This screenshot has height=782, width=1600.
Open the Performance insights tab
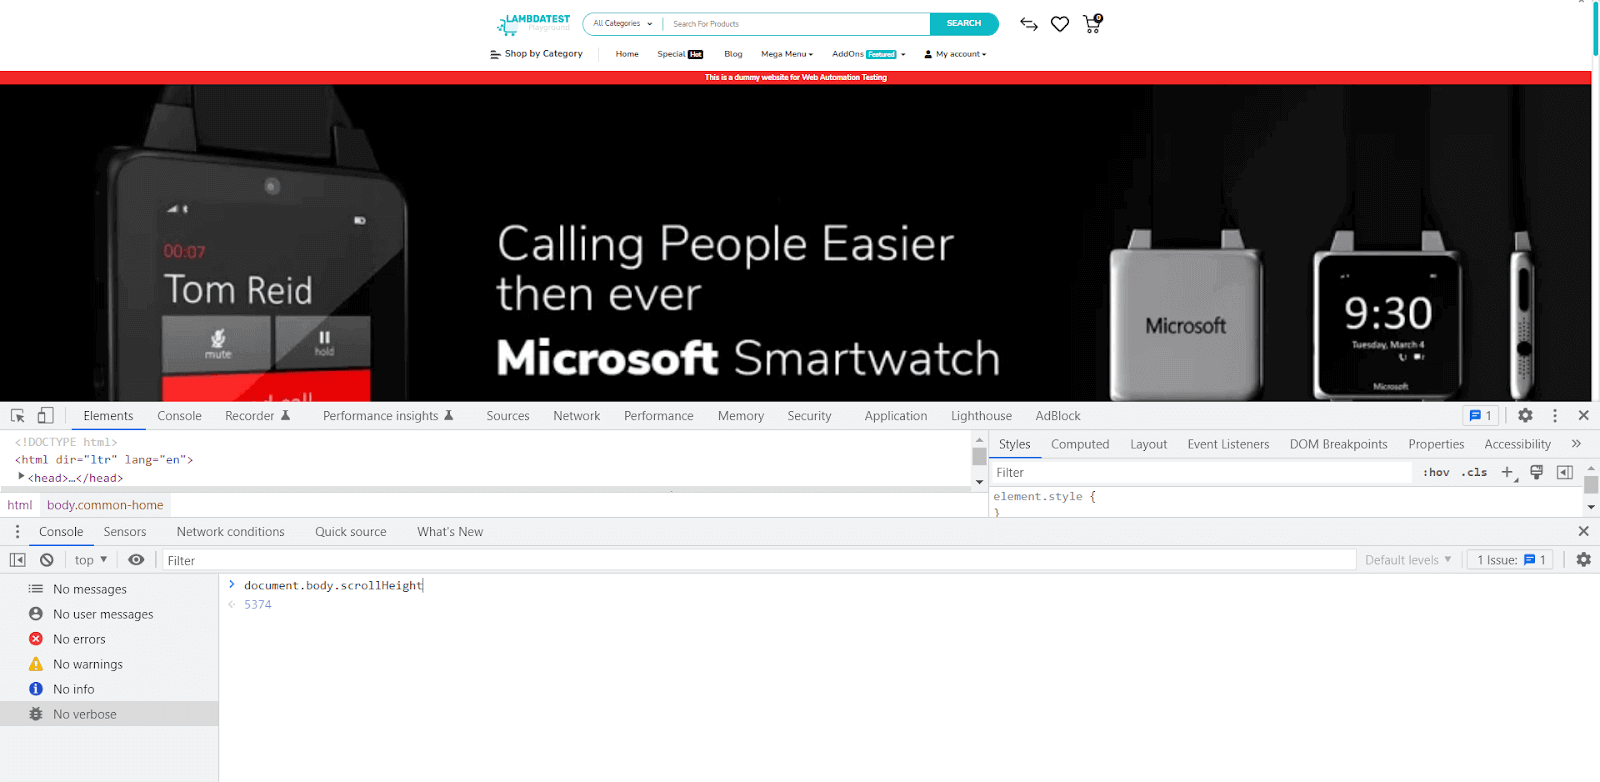coord(388,416)
